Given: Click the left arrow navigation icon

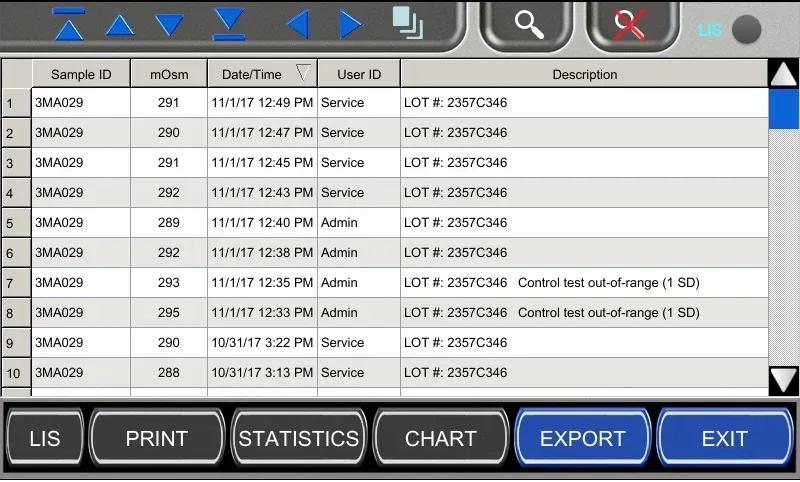Looking at the screenshot, I should [x=297, y=24].
